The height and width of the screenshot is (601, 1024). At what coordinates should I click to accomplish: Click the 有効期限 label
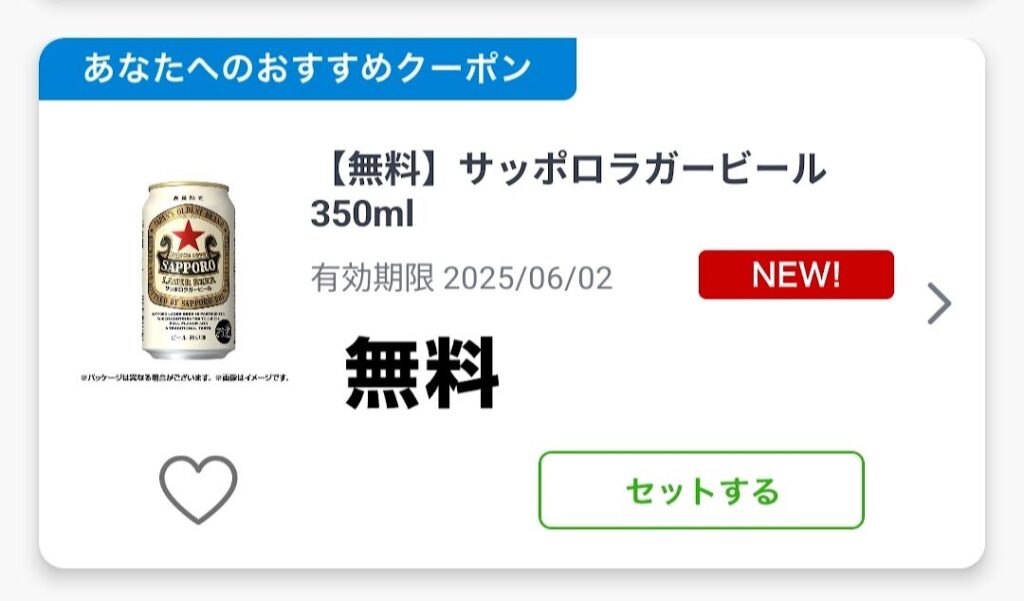coord(372,278)
